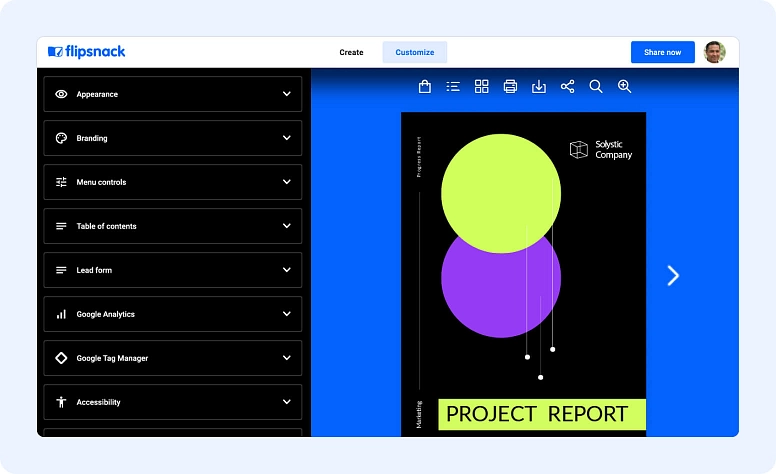
Task: Switch to the Create tab
Action: 351,52
